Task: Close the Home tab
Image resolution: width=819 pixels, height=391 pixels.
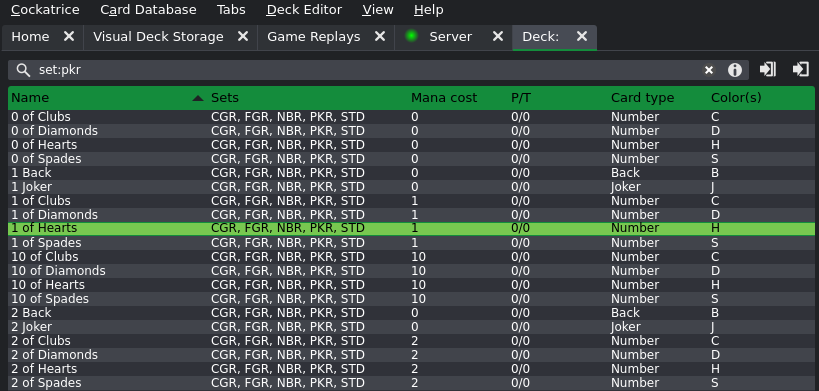Action: click(x=69, y=37)
